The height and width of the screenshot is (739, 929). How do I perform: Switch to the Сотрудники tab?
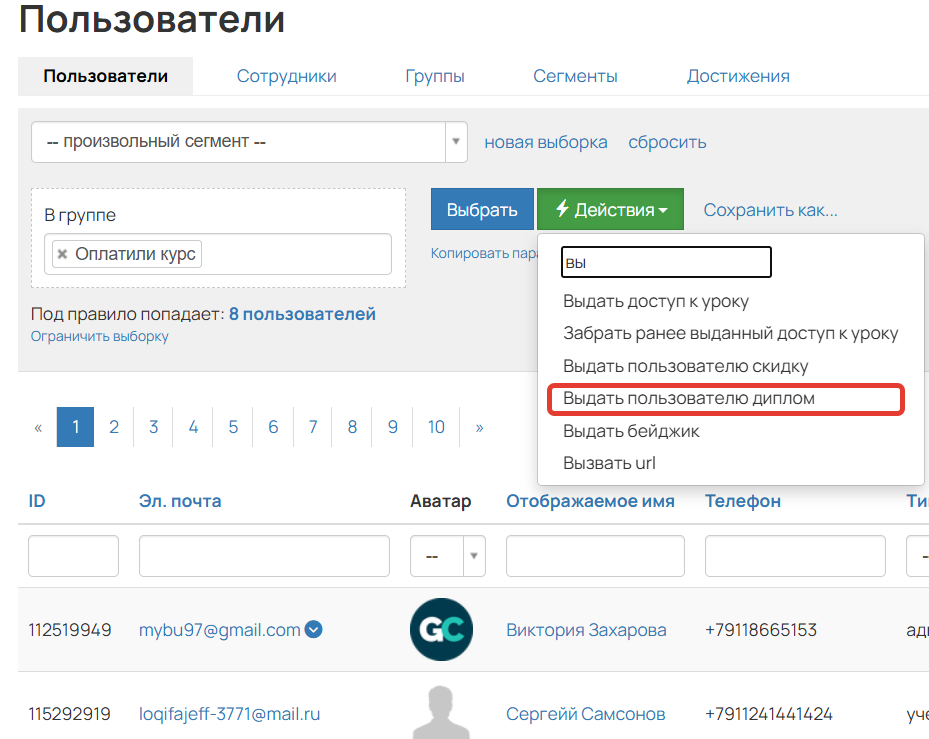tap(287, 76)
